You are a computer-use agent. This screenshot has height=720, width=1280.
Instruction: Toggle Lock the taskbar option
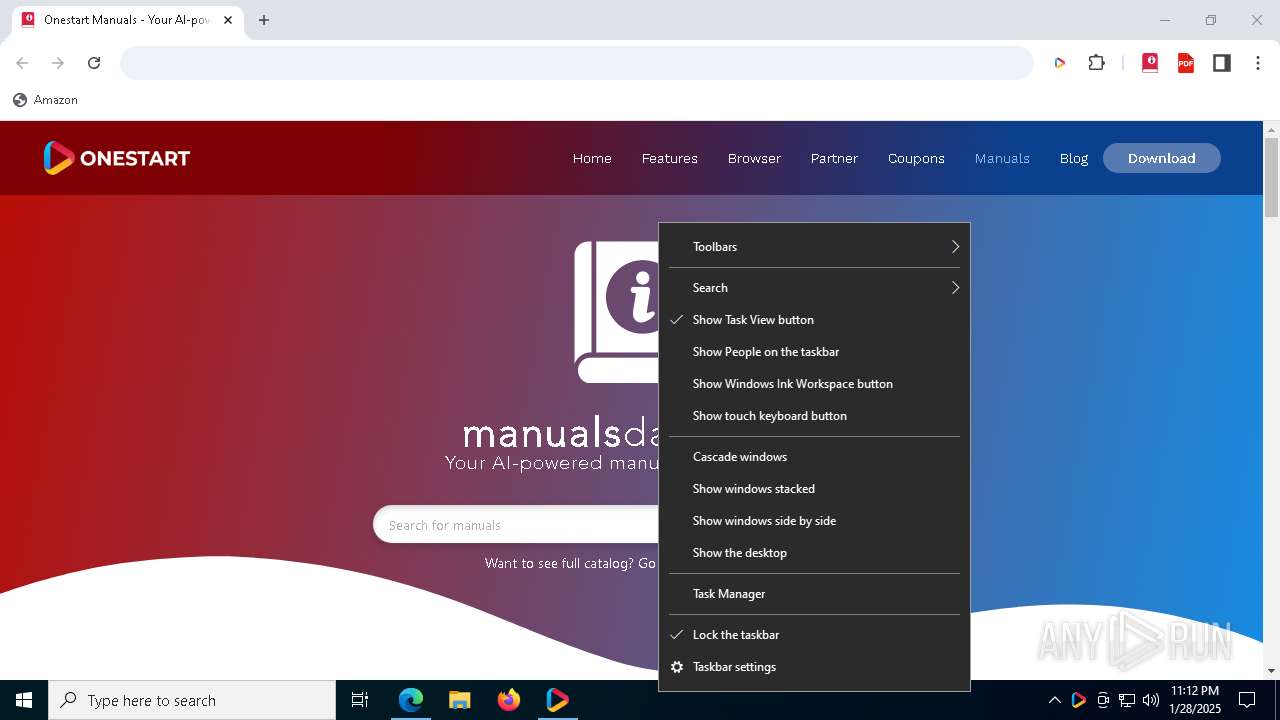pos(814,635)
